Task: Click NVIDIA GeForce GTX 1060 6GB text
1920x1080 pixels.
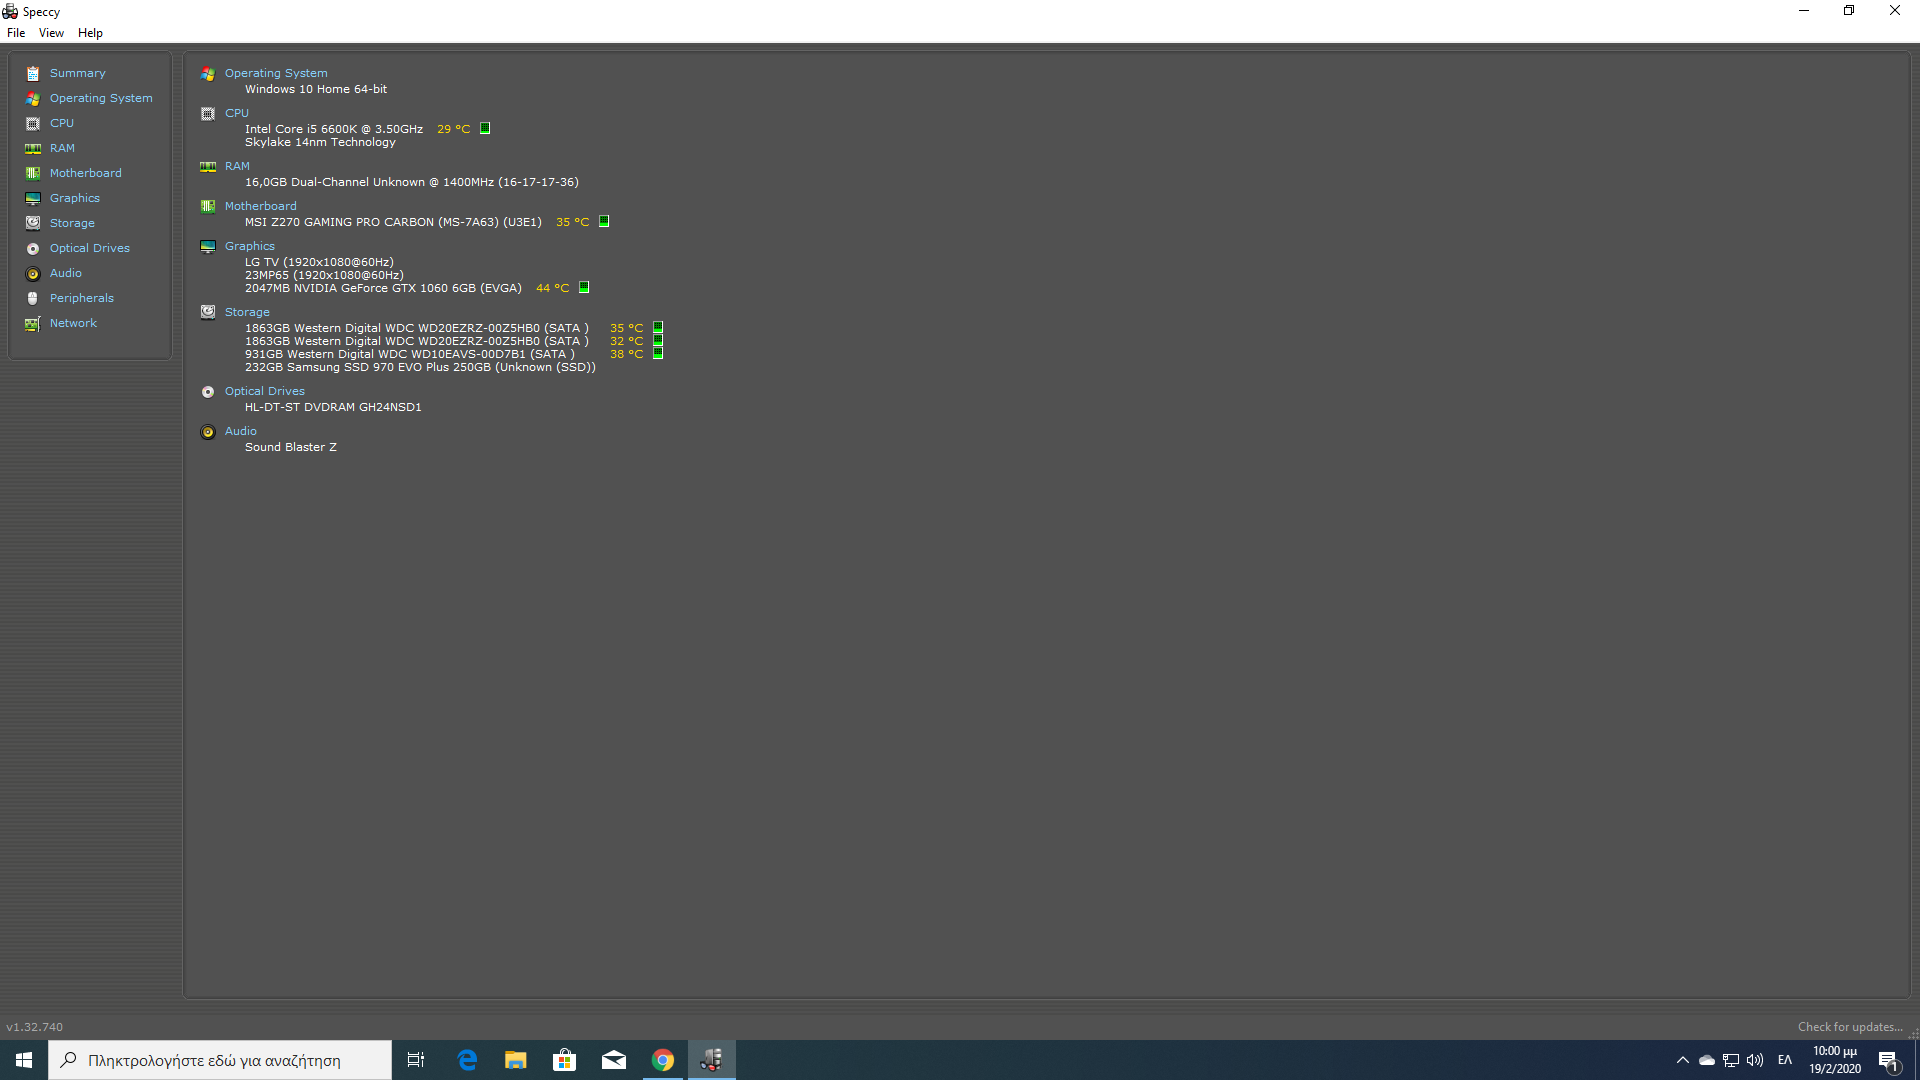Action: point(383,289)
